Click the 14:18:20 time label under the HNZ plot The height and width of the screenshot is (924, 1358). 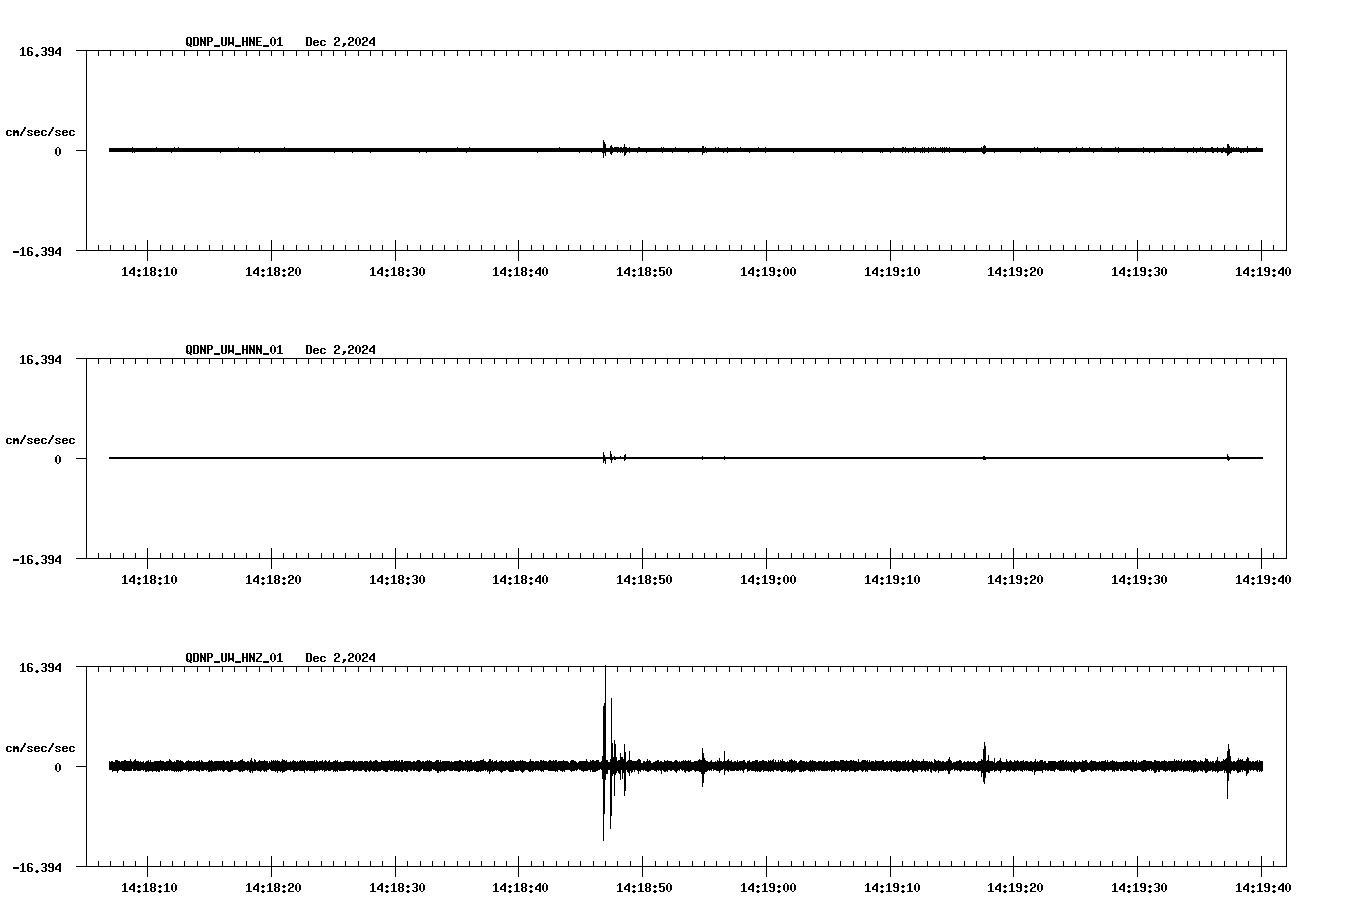[x=272, y=887]
